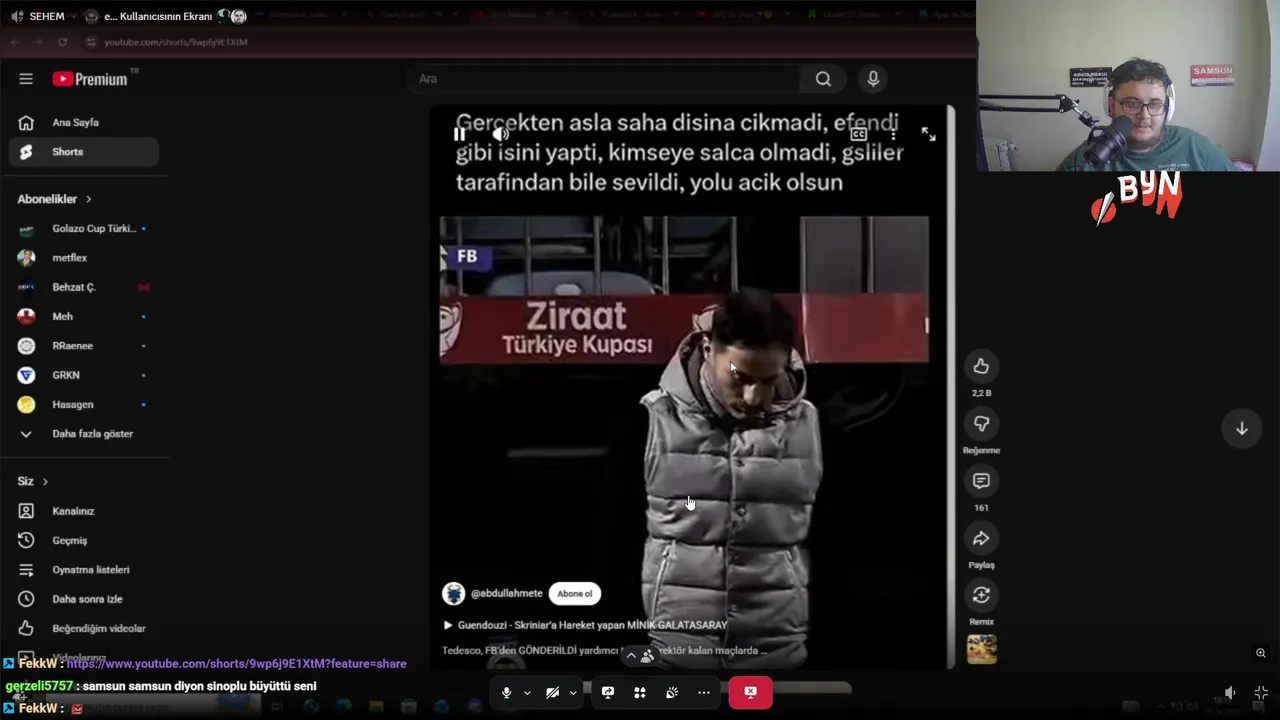1280x720 pixels.
Task: Expand the Abonelikler section
Action: [54, 199]
